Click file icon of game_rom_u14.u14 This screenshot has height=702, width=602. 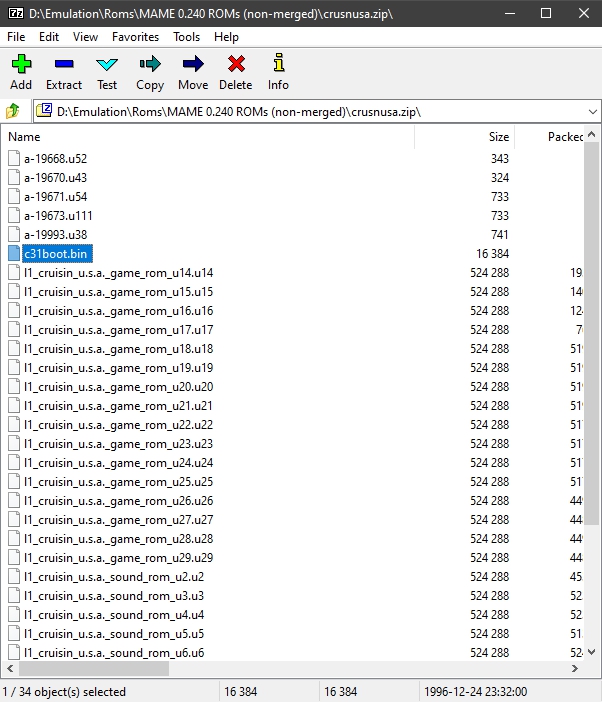click(x=14, y=273)
